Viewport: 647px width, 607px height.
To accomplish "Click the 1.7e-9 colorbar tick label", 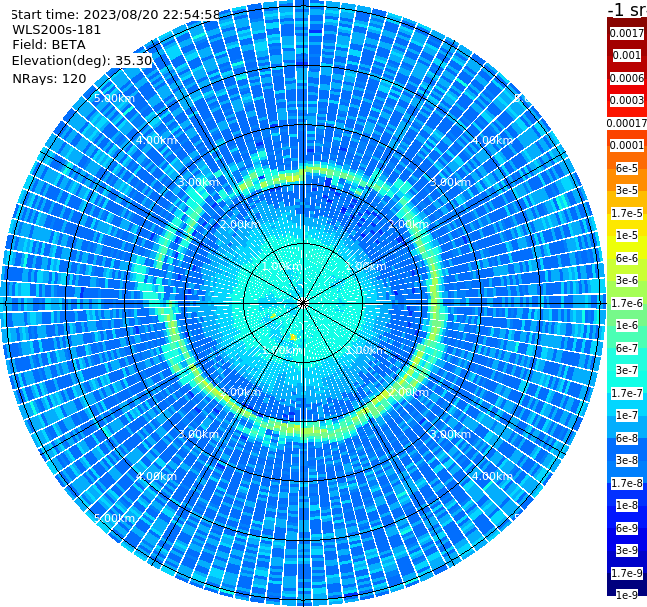I will [627, 573].
